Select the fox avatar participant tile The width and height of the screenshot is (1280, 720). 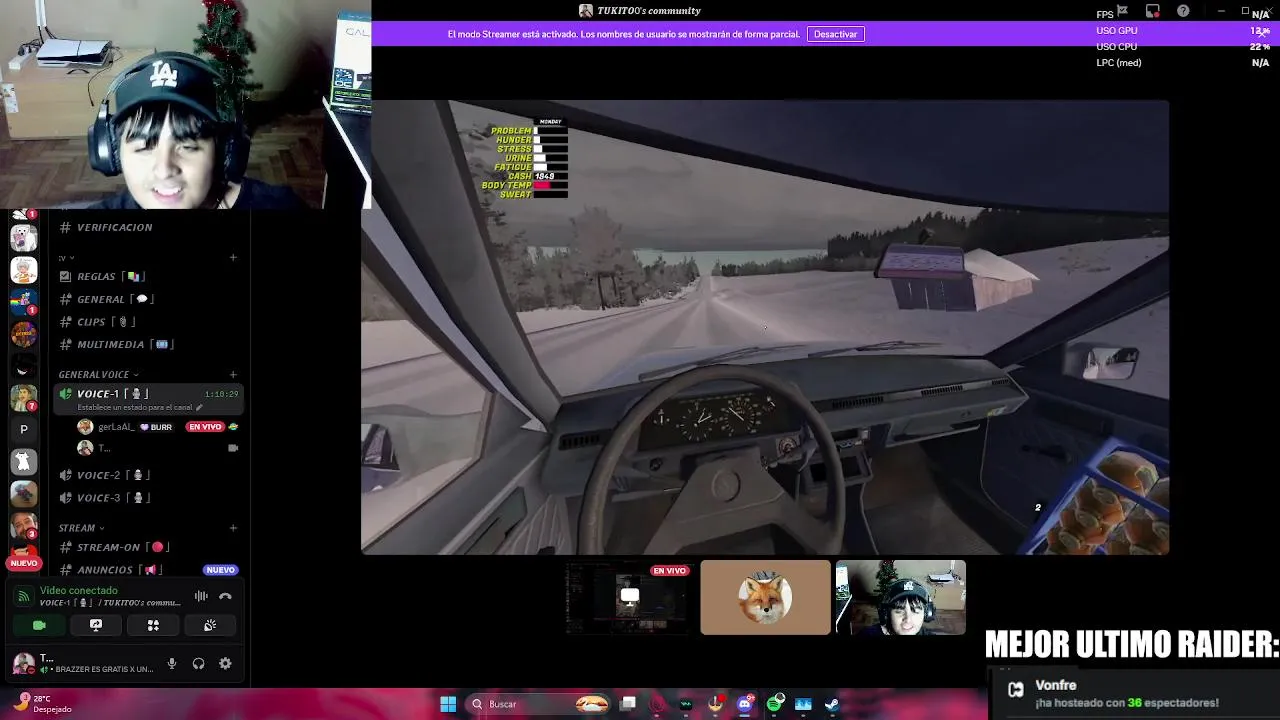point(765,597)
